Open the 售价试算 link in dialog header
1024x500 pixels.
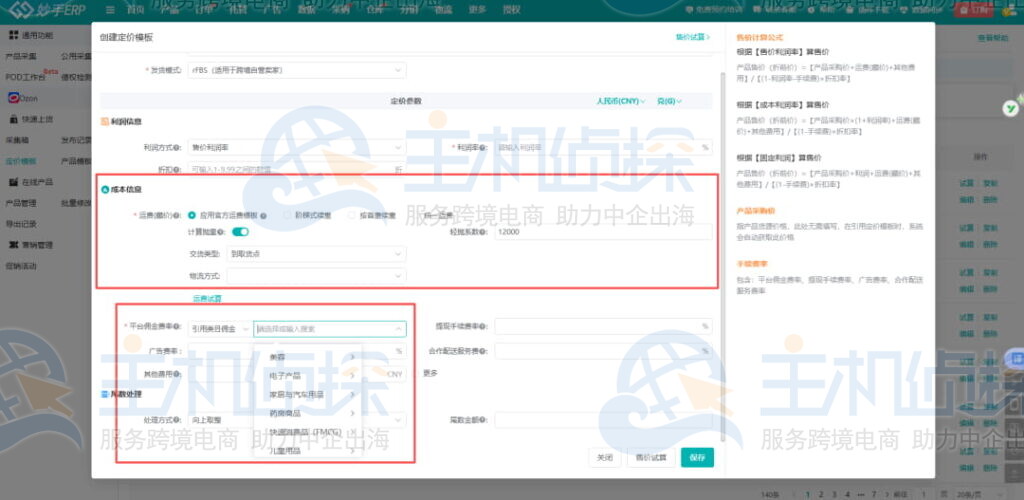click(x=692, y=37)
